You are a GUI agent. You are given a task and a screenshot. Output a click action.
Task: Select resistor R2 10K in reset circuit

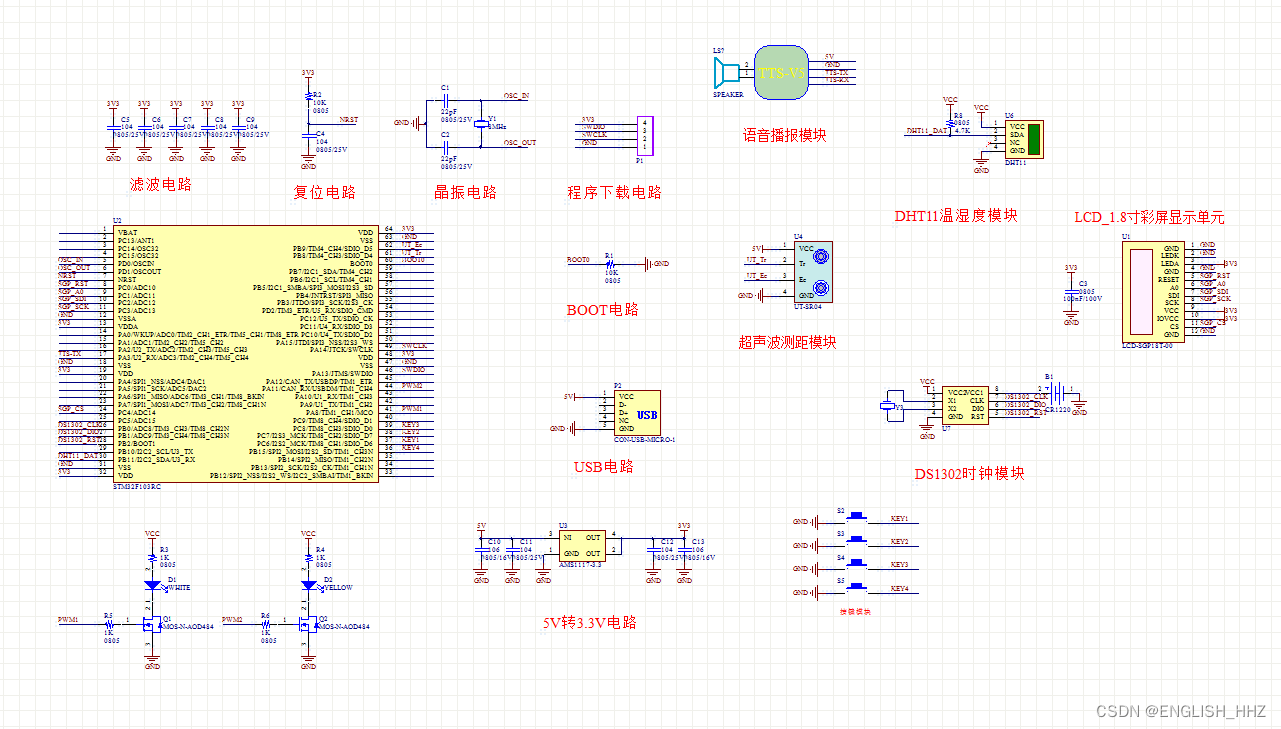click(308, 95)
